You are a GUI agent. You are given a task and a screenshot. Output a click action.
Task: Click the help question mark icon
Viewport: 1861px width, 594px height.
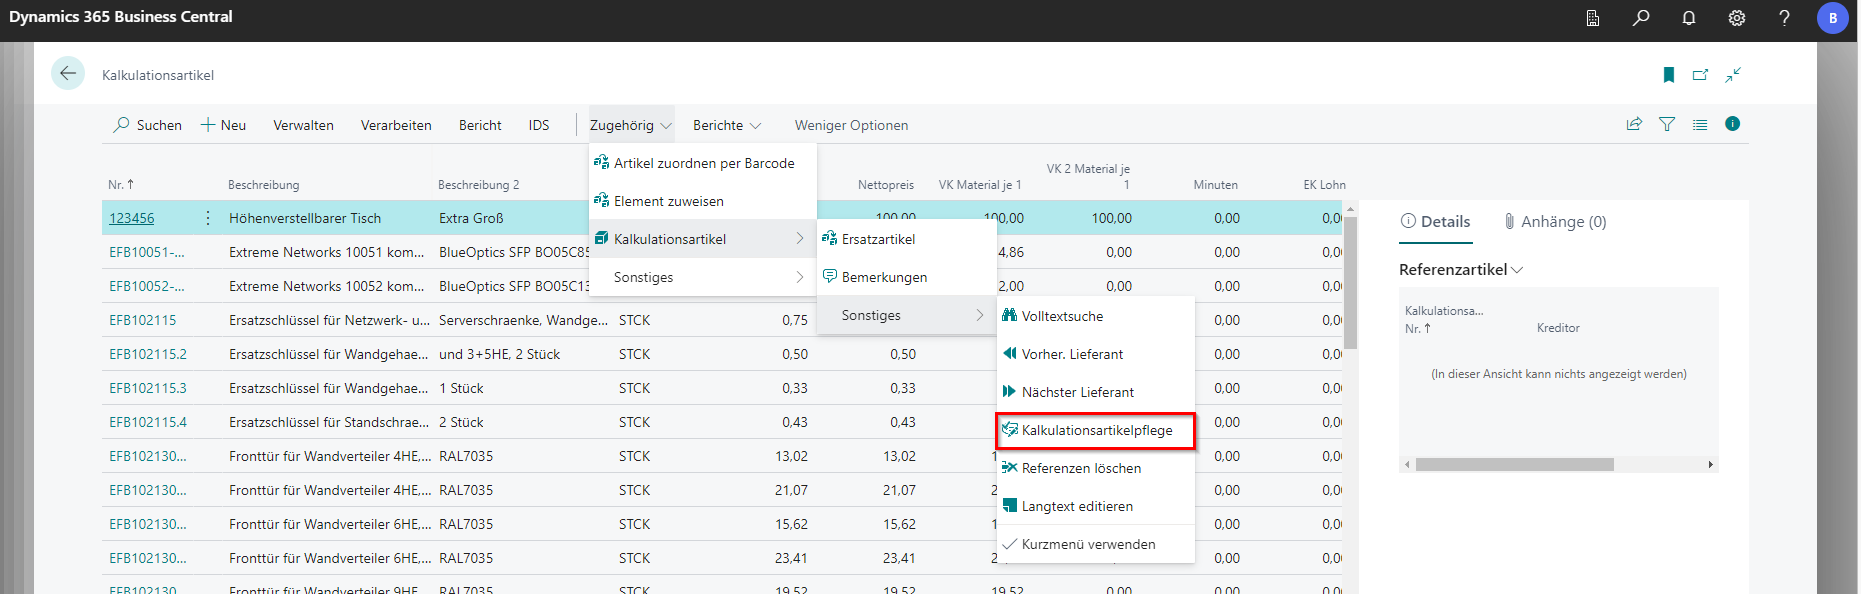(1784, 18)
